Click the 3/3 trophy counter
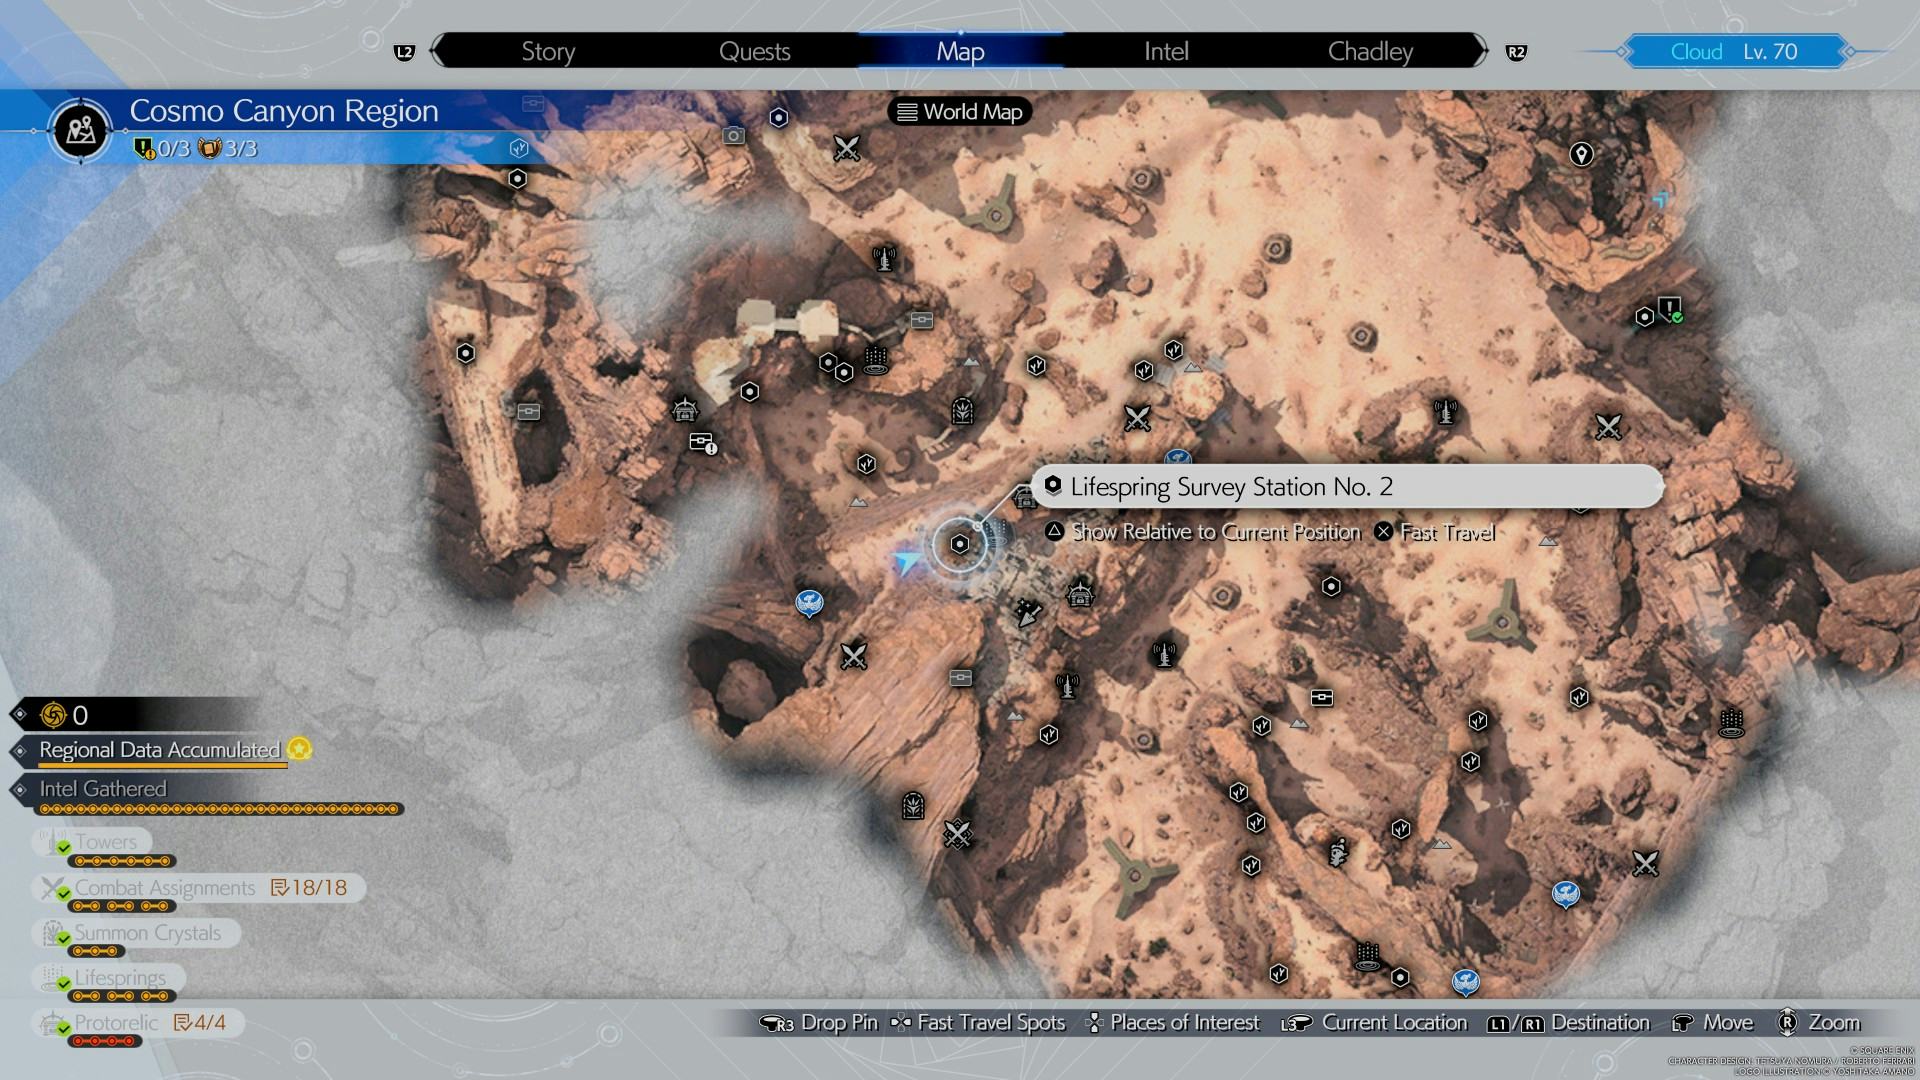The image size is (1920, 1080). [x=228, y=149]
